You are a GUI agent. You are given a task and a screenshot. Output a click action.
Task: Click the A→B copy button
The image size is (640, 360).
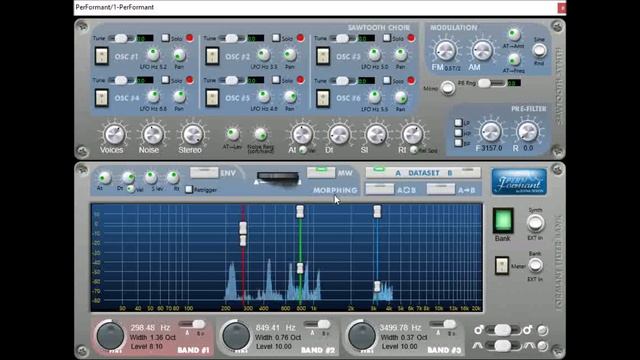[x=441, y=189]
